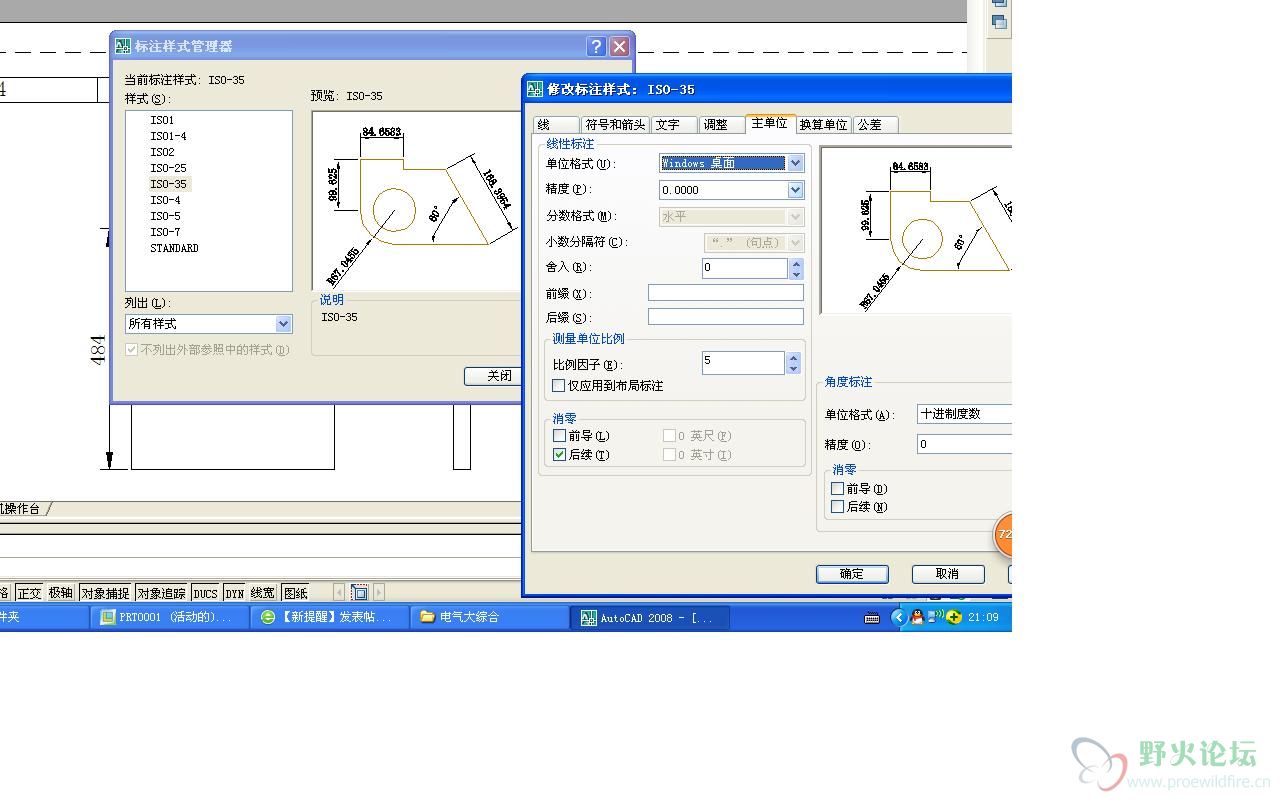
Task: Open 列出(L) 所有样式 dropdown
Action: tap(283, 324)
